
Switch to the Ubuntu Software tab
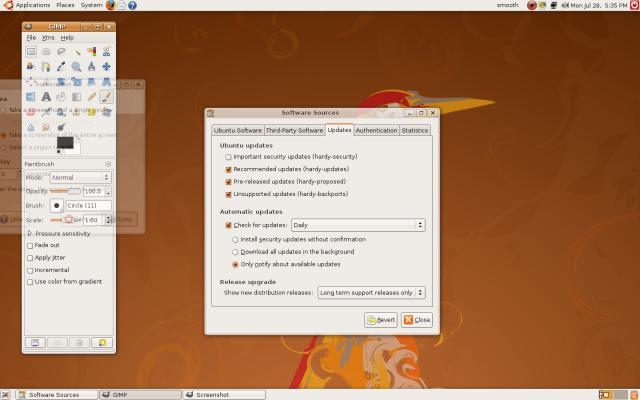click(x=238, y=130)
